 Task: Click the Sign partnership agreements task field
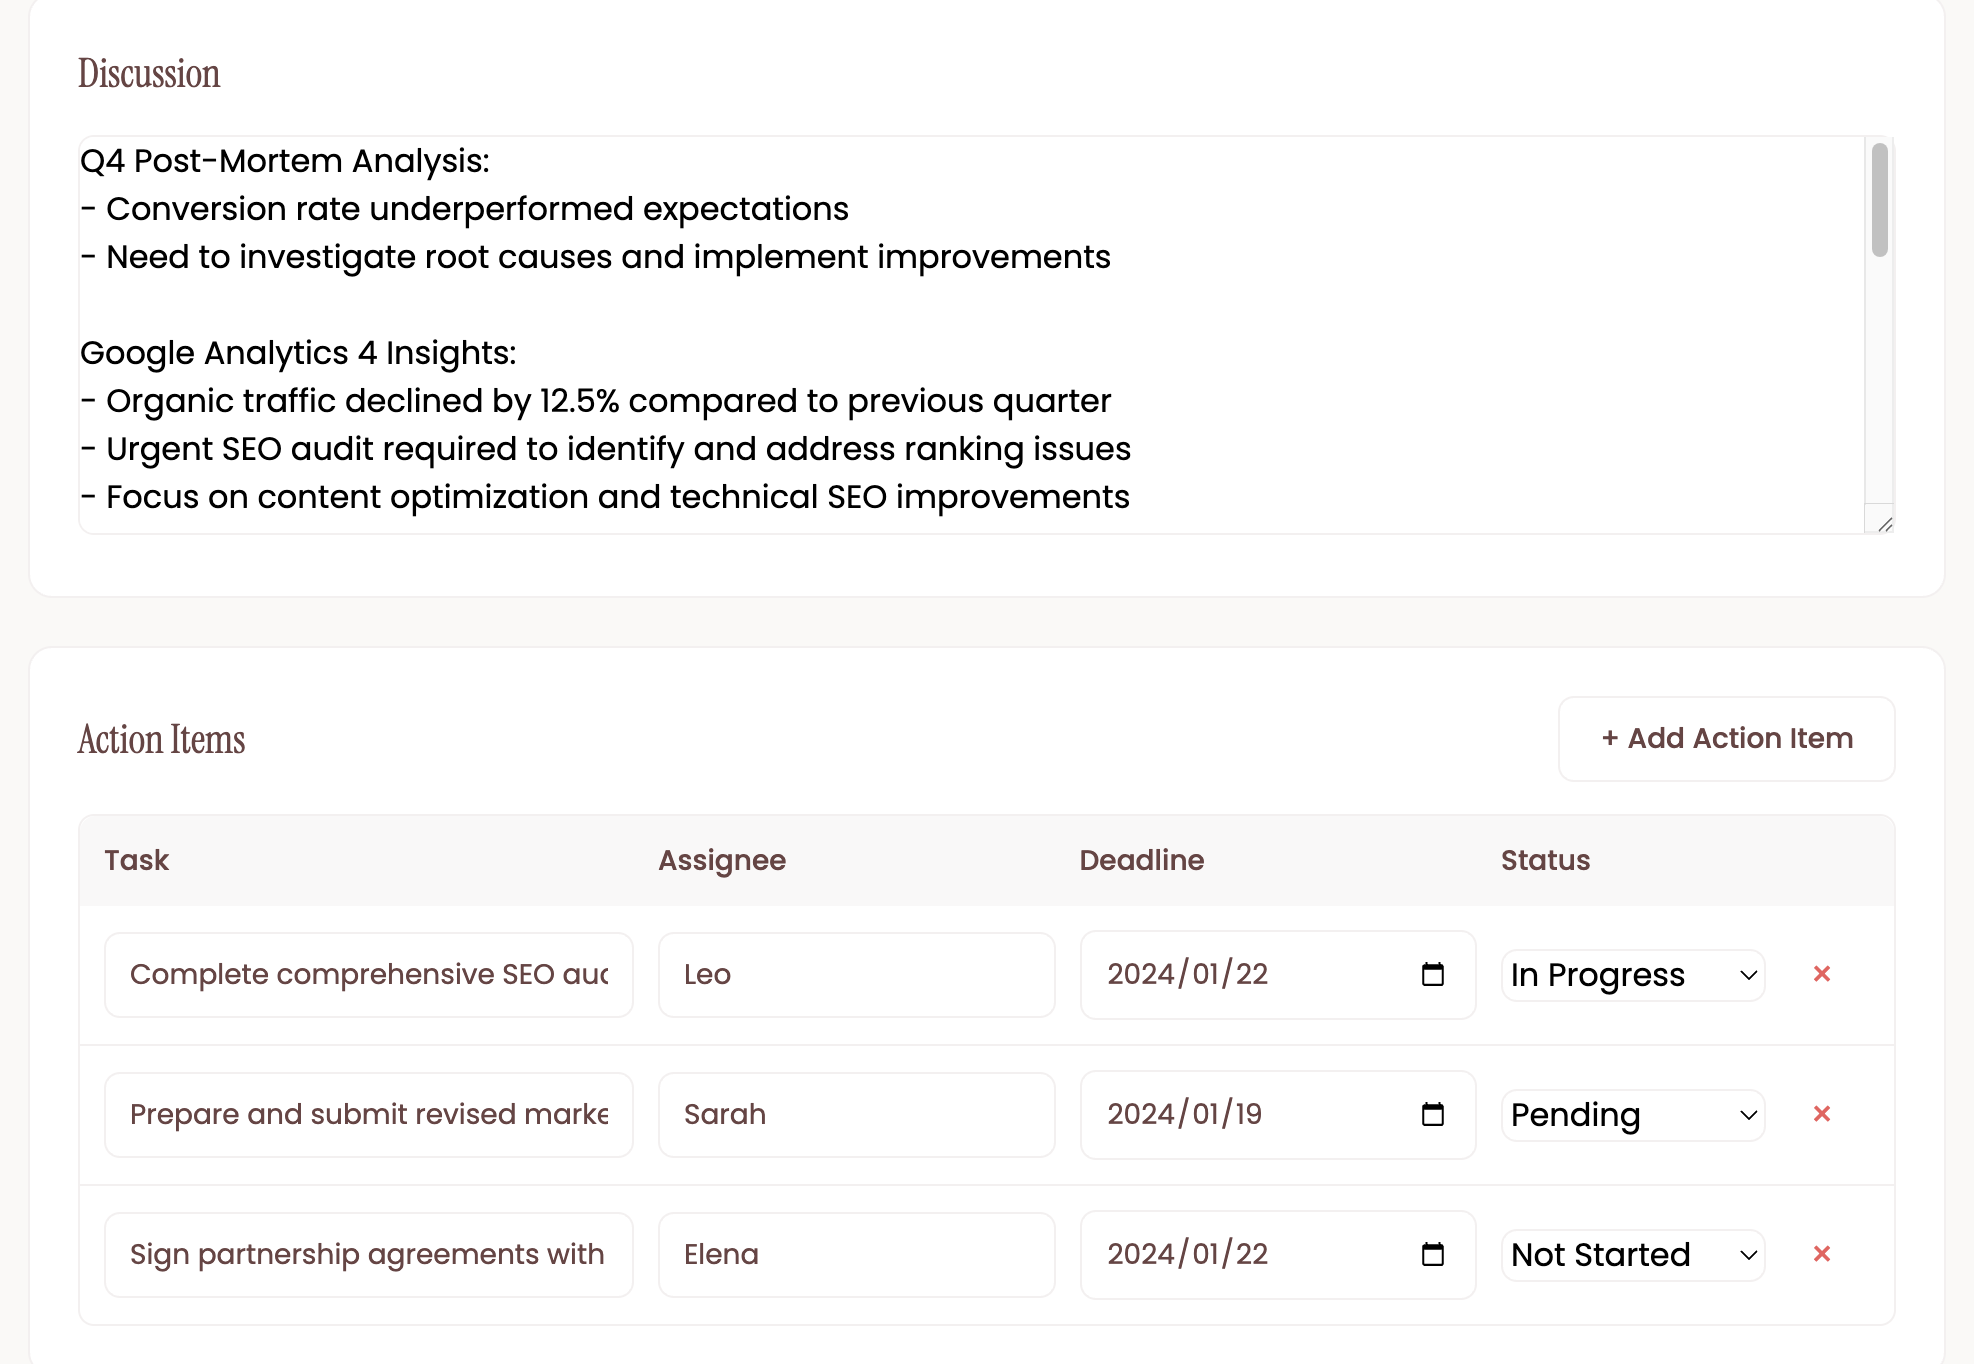pyautogui.click(x=368, y=1255)
